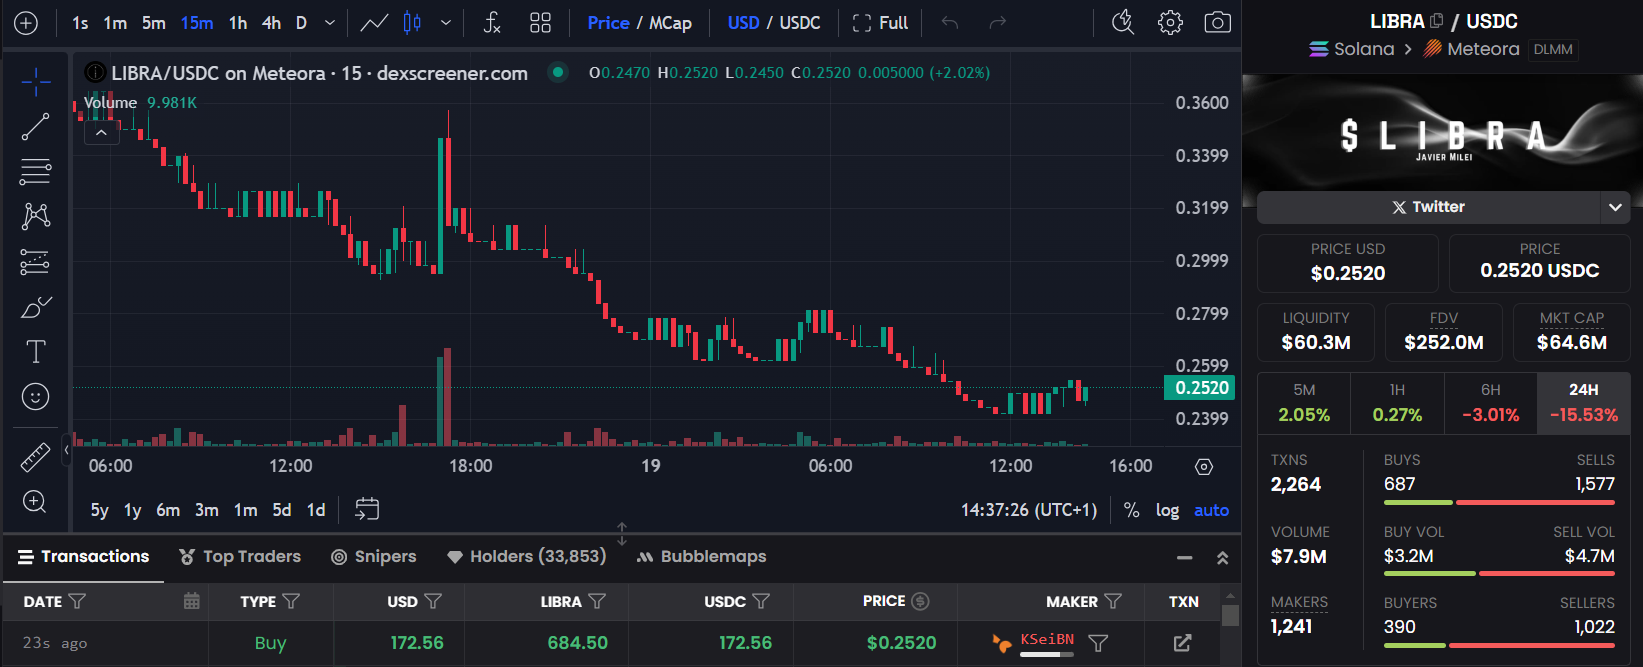This screenshot has width=1643, height=667.
Task: Open the chart layout grid selector
Action: click(540, 23)
